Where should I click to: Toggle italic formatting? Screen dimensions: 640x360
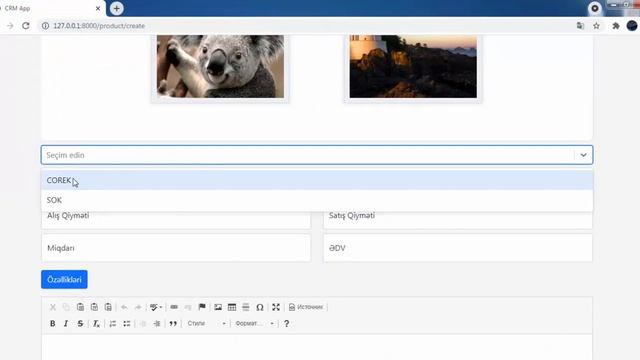[66, 323]
